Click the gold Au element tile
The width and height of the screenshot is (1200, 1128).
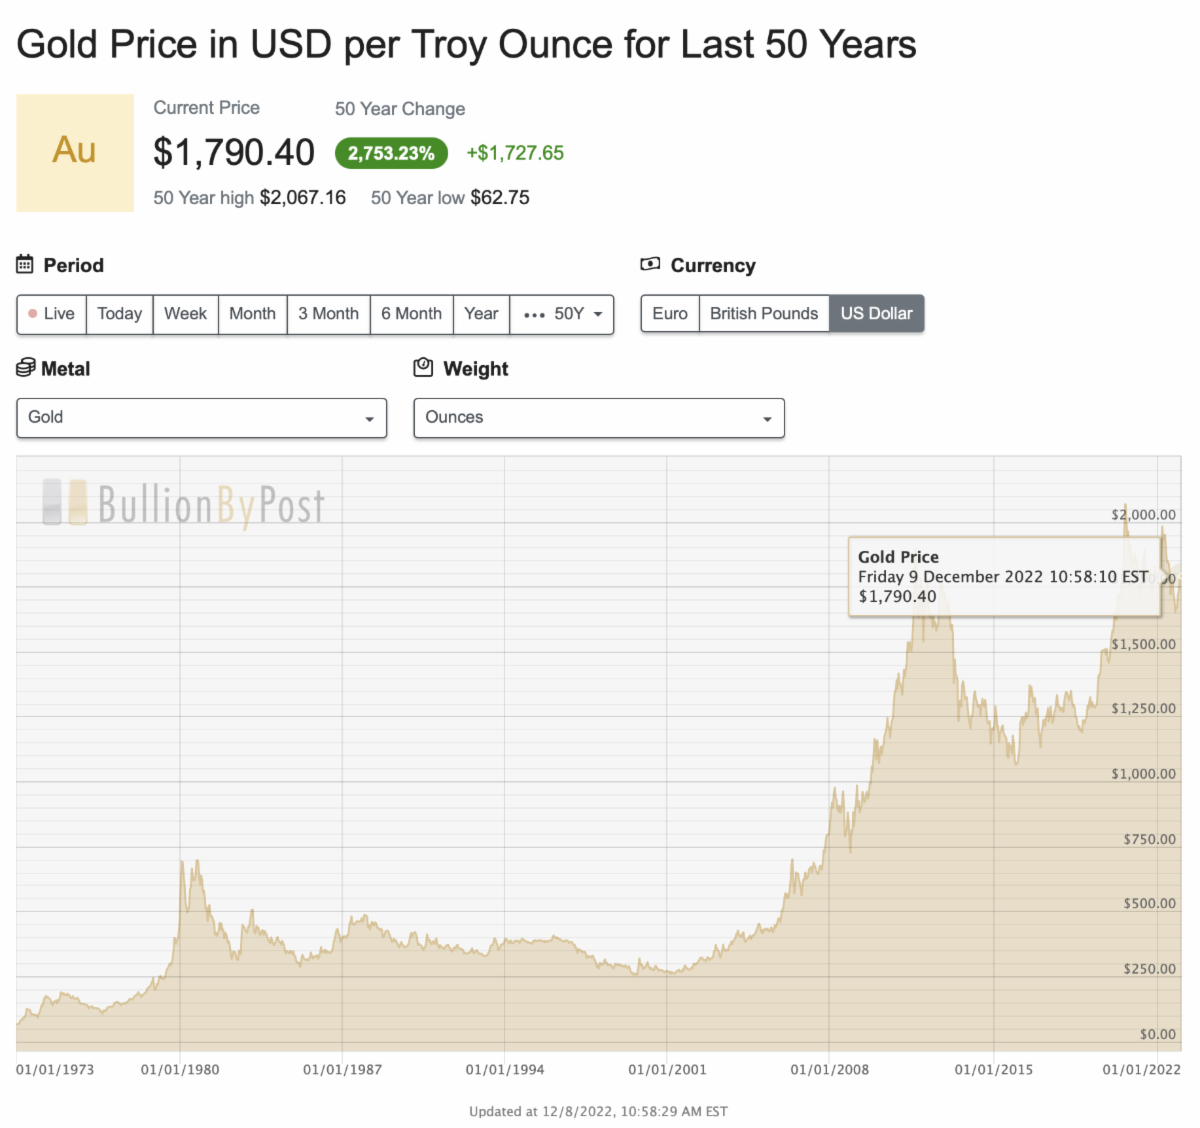pyautogui.click(x=75, y=152)
